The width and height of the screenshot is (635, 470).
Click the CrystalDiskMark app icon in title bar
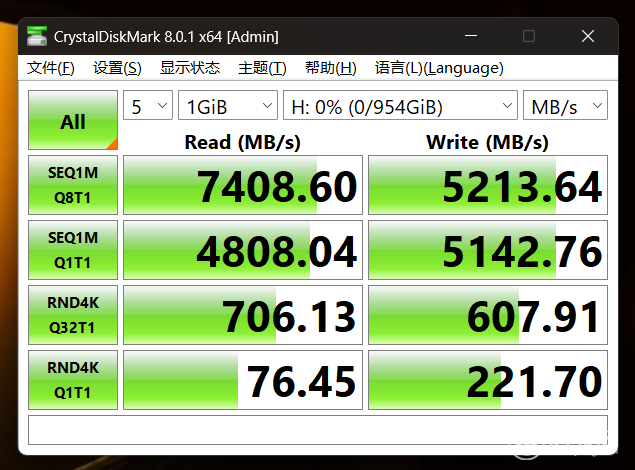click(36, 36)
